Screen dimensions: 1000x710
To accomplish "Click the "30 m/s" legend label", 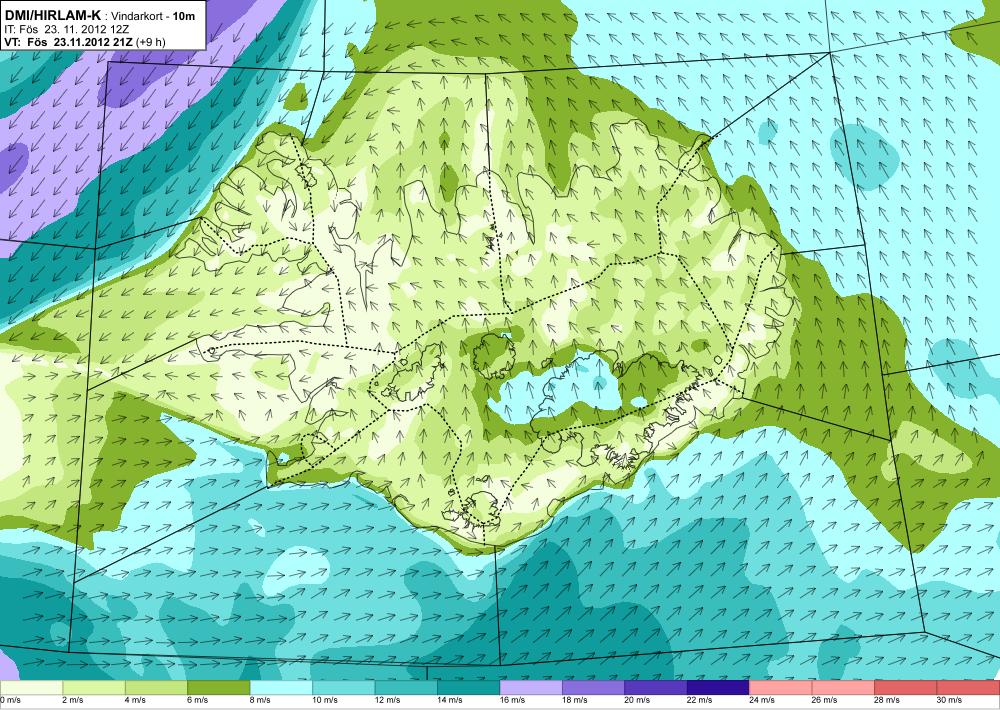I will (x=950, y=700).
